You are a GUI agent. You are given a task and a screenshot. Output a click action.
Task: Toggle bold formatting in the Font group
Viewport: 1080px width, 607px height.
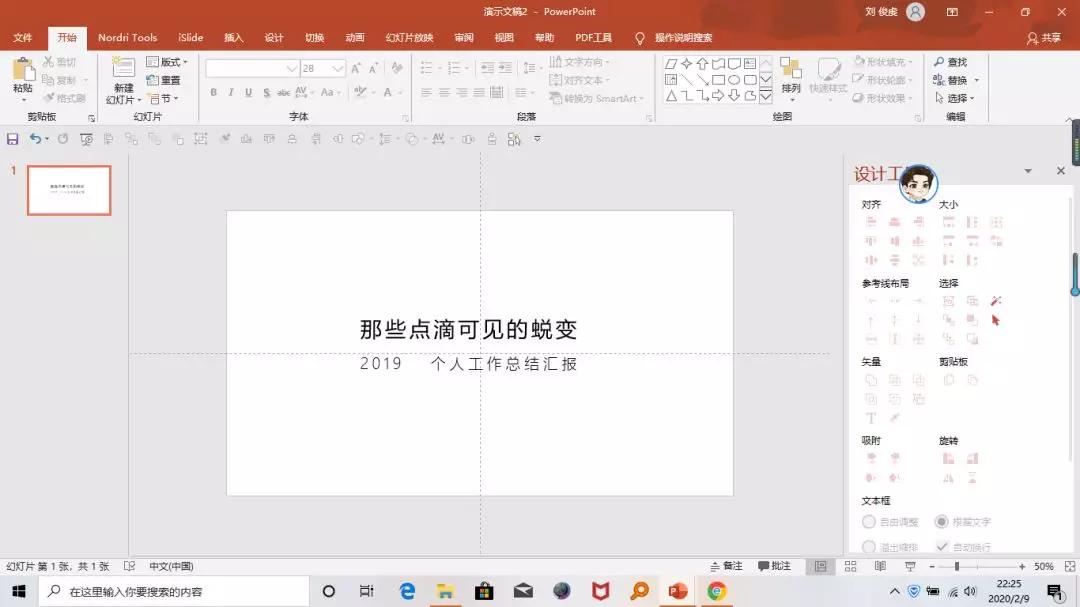[213, 90]
